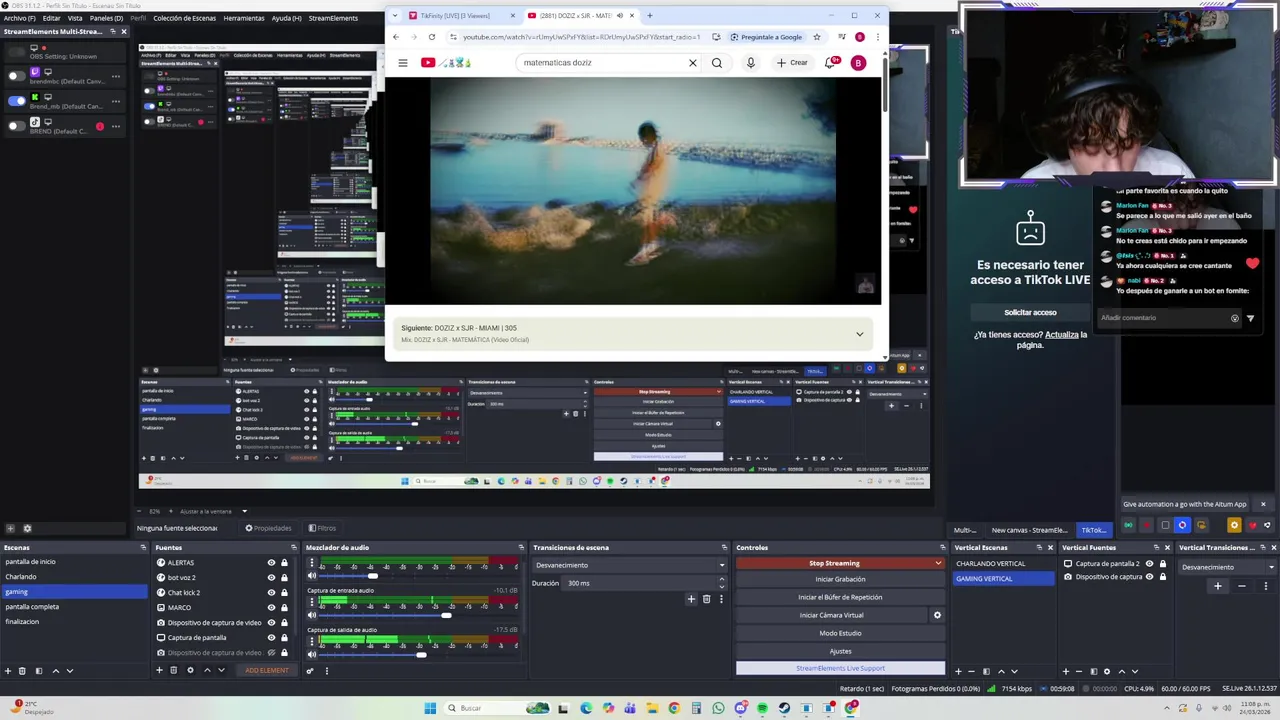Open YouTube hamburger guide menu
The height and width of the screenshot is (720, 1280).
click(x=403, y=62)
